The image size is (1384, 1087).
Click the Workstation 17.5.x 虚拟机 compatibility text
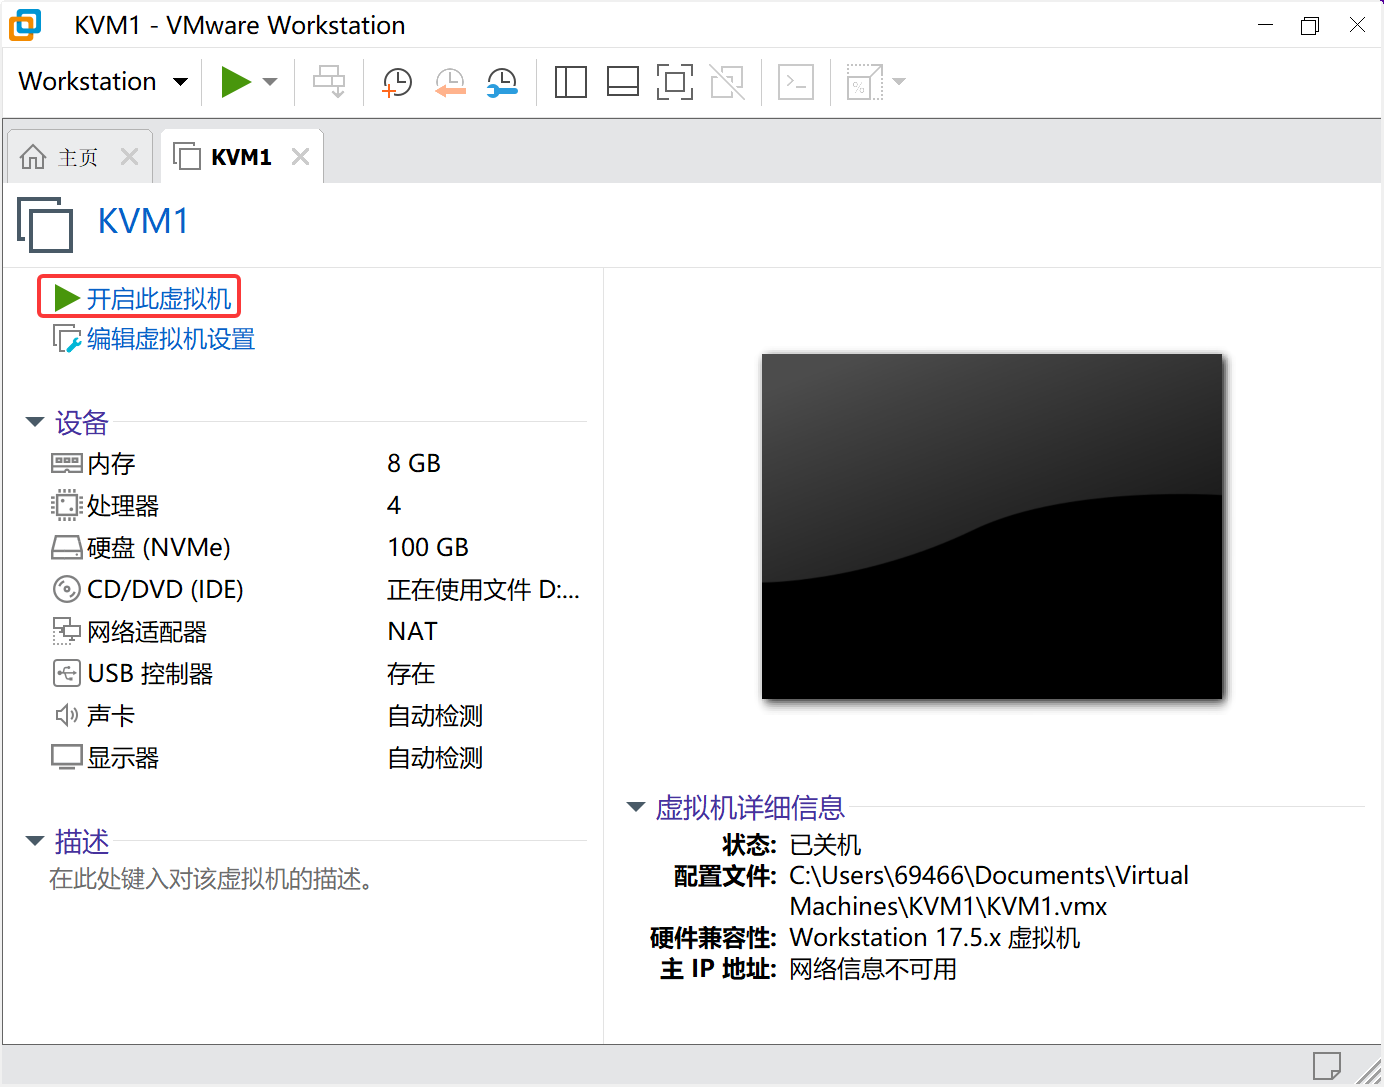coord(935,938)
